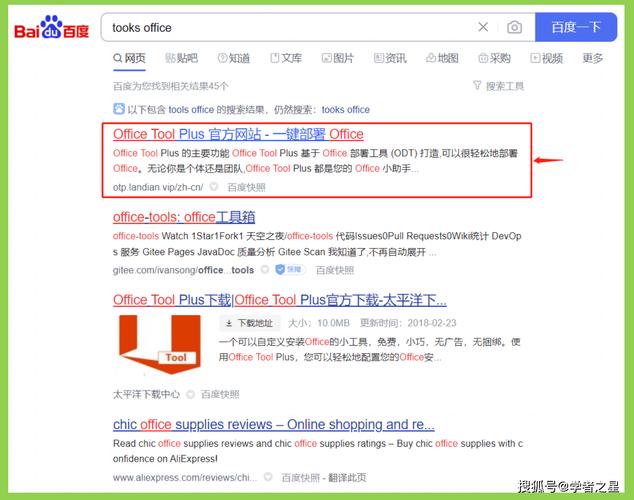Screen dimensions: 634x500
Task: Click the funnel icon beside 搜索工具
Action: pyautogui.click(x=477, y=85)
